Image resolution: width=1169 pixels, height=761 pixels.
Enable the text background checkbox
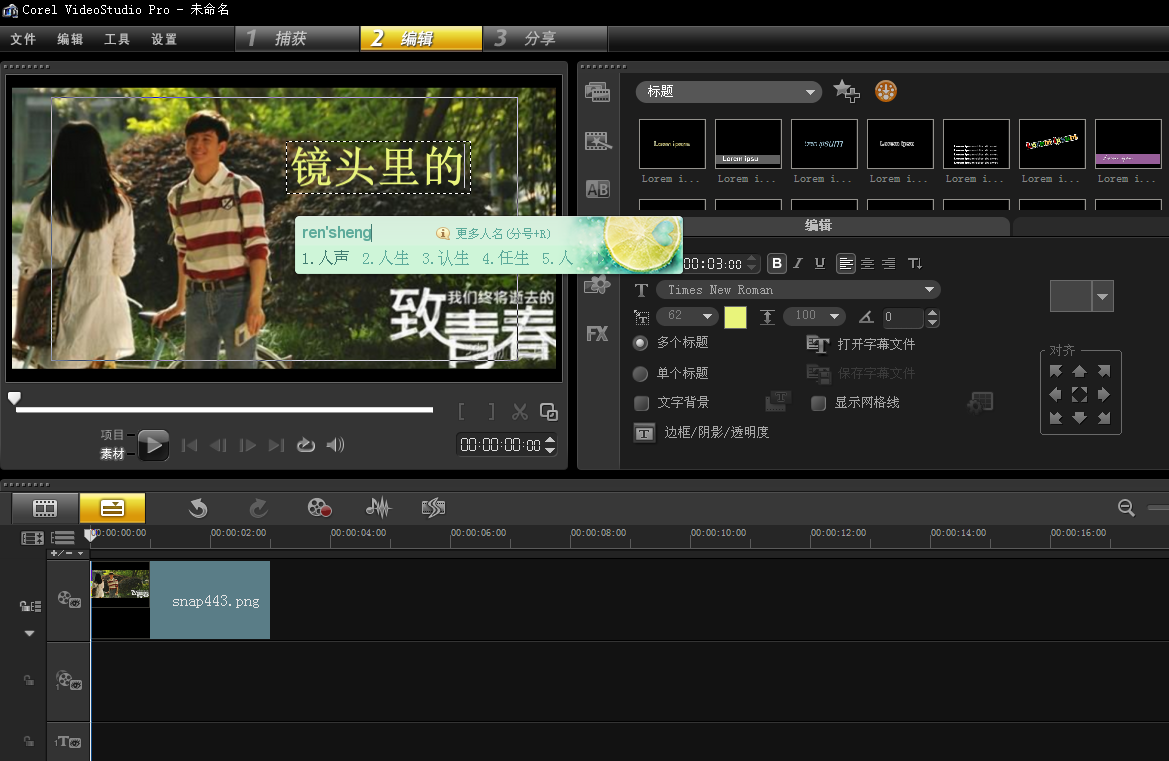(641, 403)
